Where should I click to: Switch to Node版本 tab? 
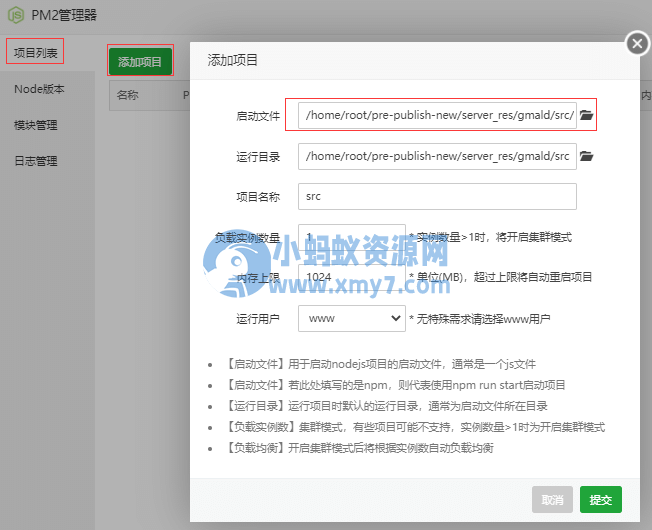(40, 89)
